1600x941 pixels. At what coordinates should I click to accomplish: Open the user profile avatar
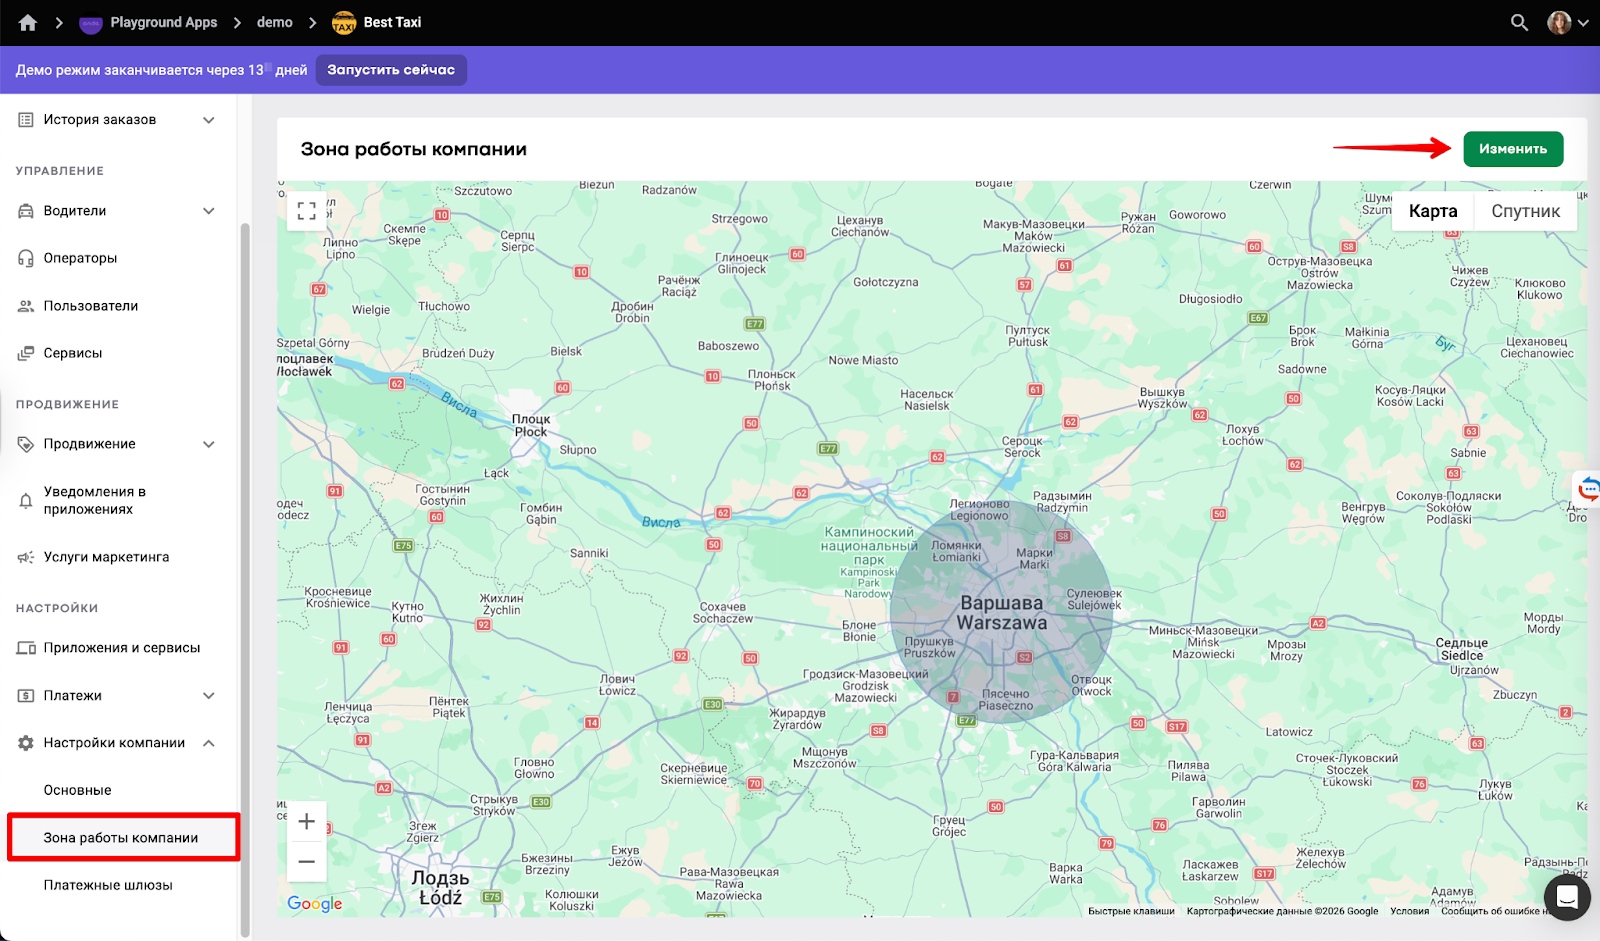(x=1558, y=22)
